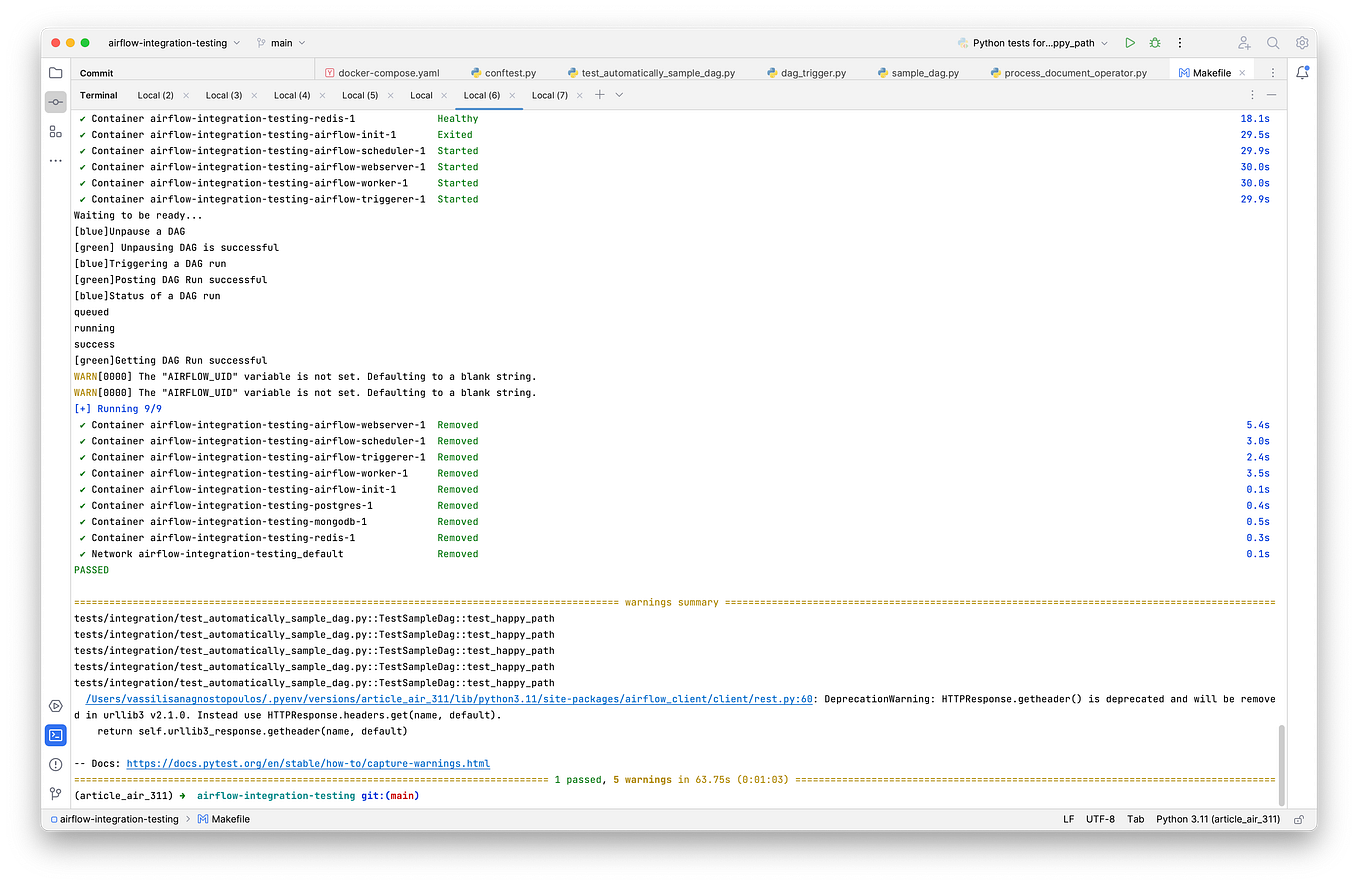Image resolution: width=1358 pixels, height=885 pixels.
Task: Run the current Python tests configuration
Action: coord(1130,42)
